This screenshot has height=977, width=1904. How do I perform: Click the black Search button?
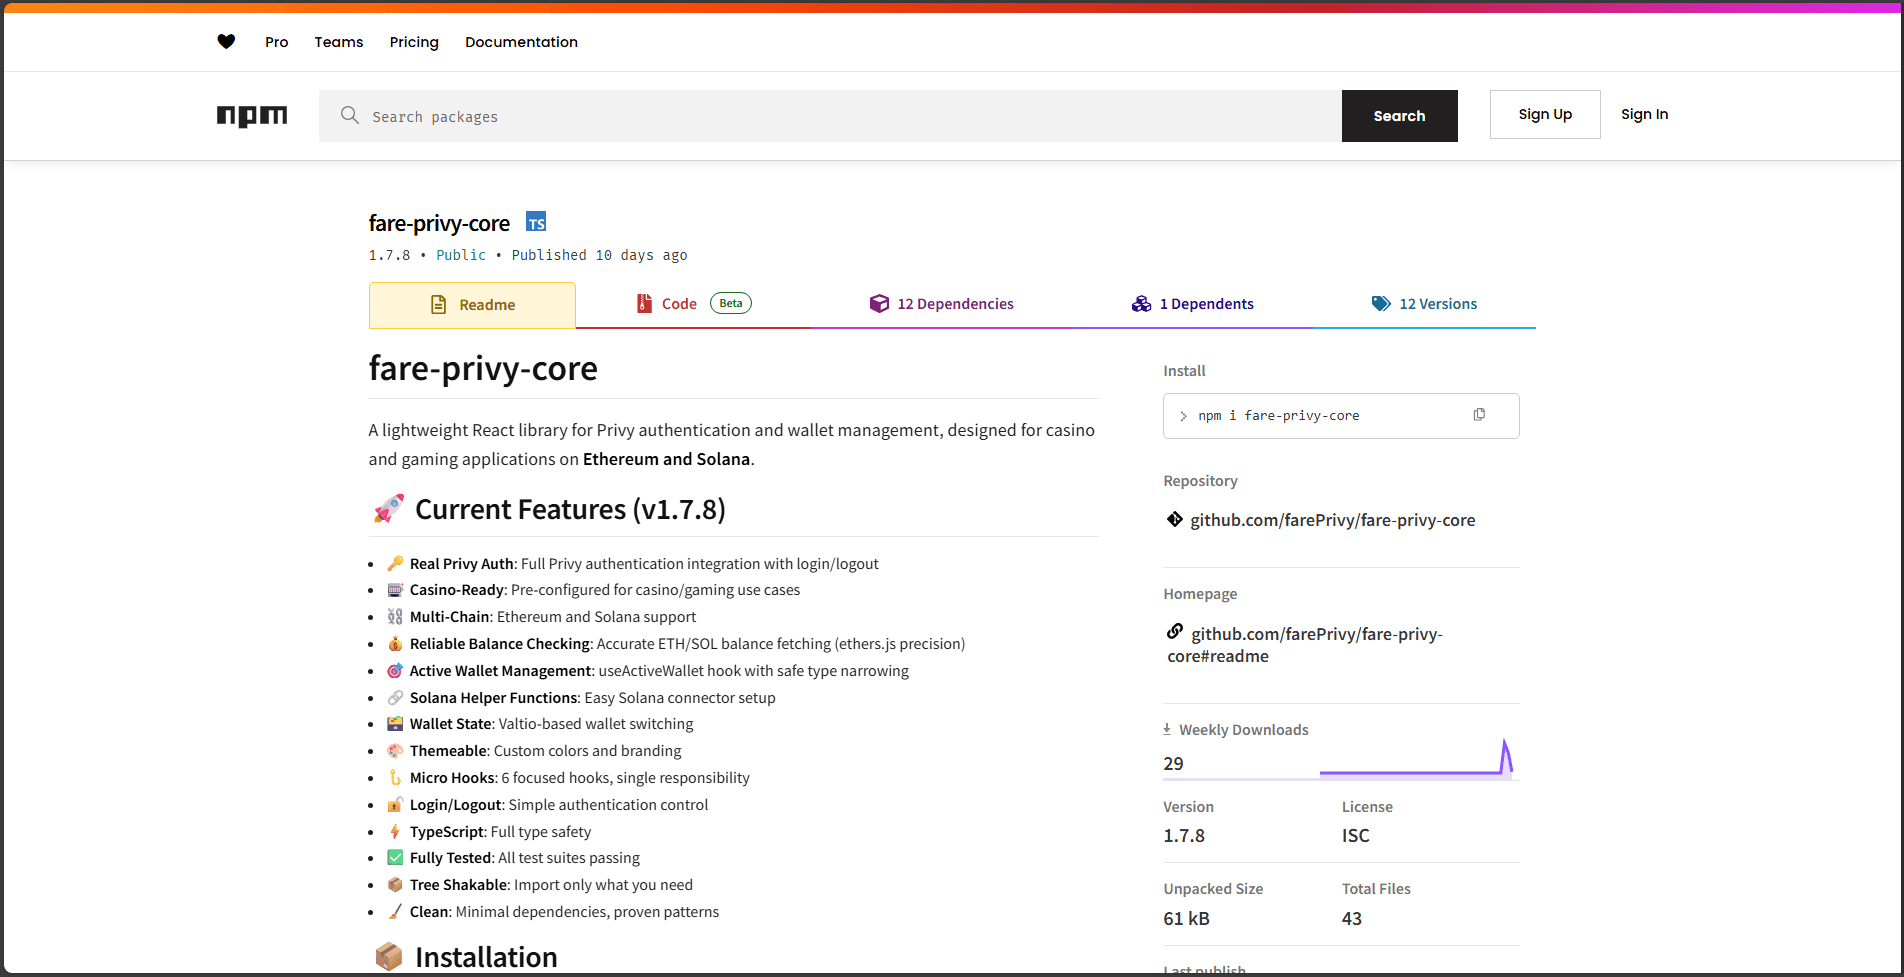coord(1399,116)
